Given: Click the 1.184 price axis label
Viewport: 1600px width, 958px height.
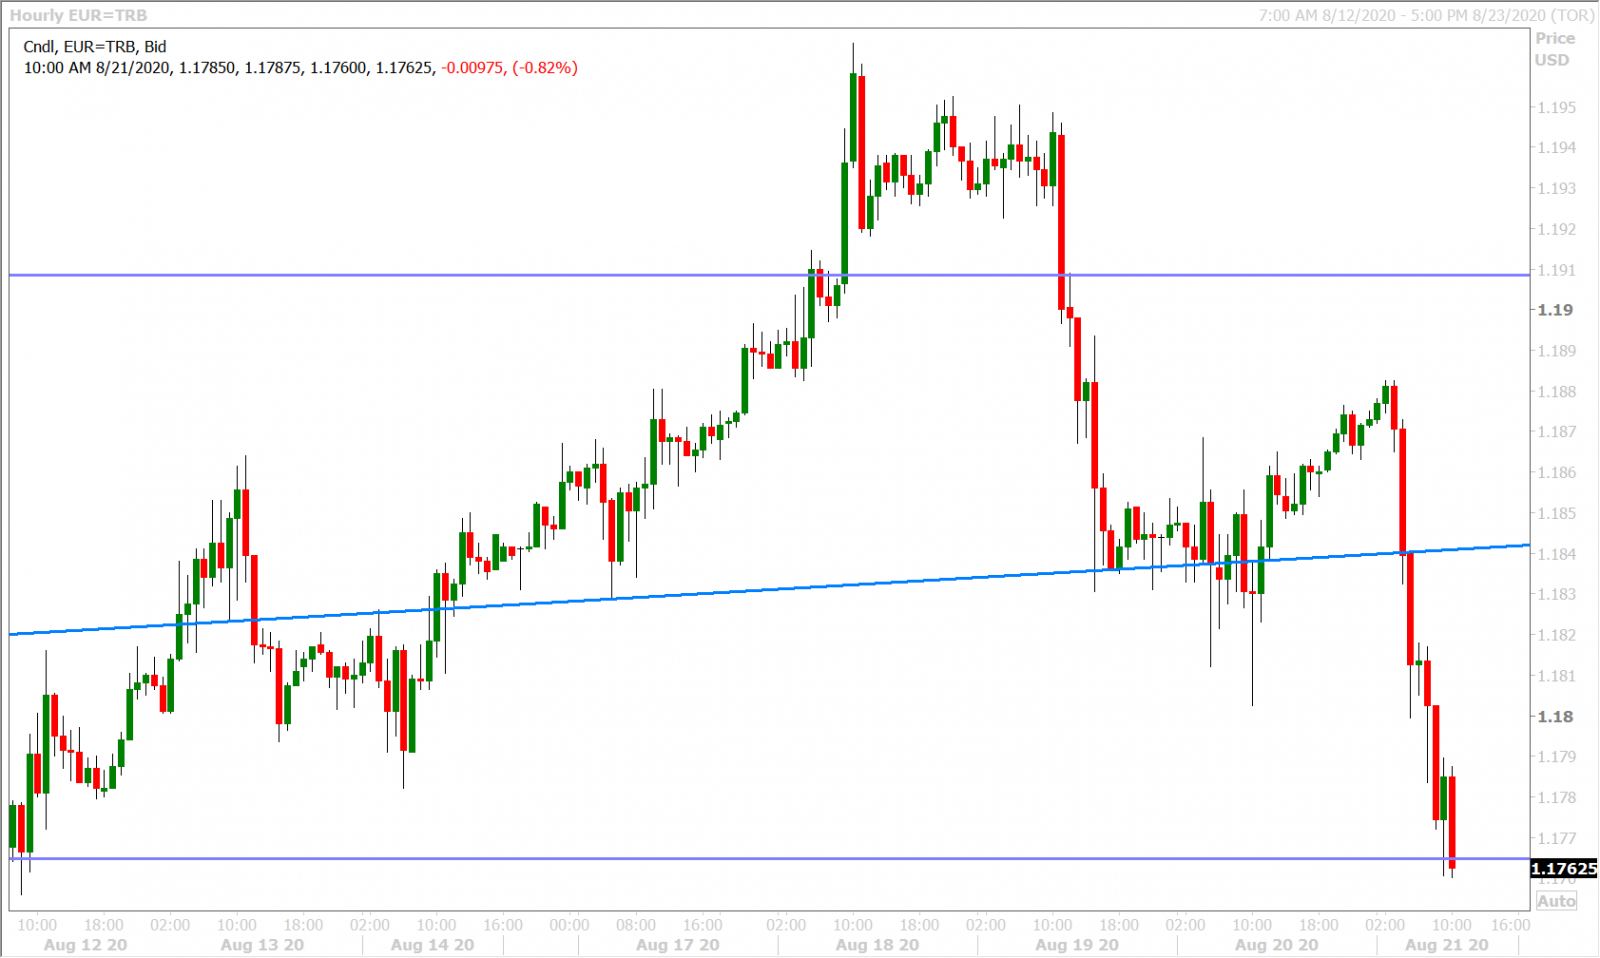Looking at the screenshot, I should 1557,554.
